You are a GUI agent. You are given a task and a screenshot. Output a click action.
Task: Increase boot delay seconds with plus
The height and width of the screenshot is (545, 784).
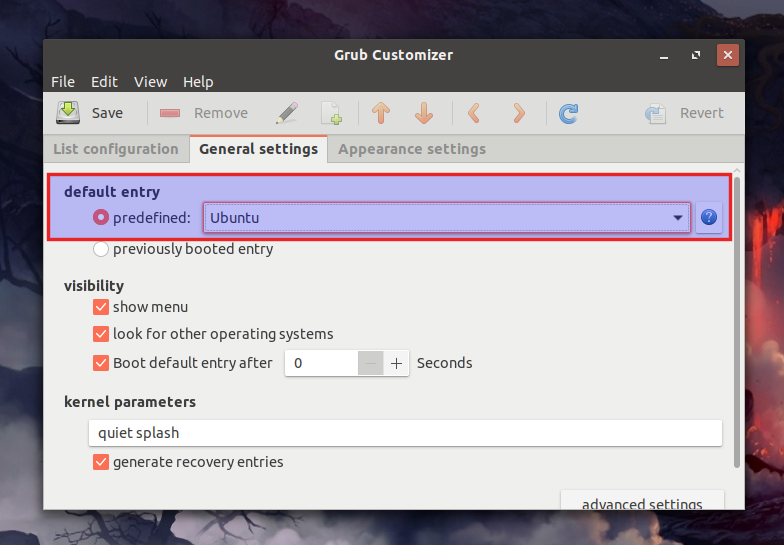pos(397,363)
